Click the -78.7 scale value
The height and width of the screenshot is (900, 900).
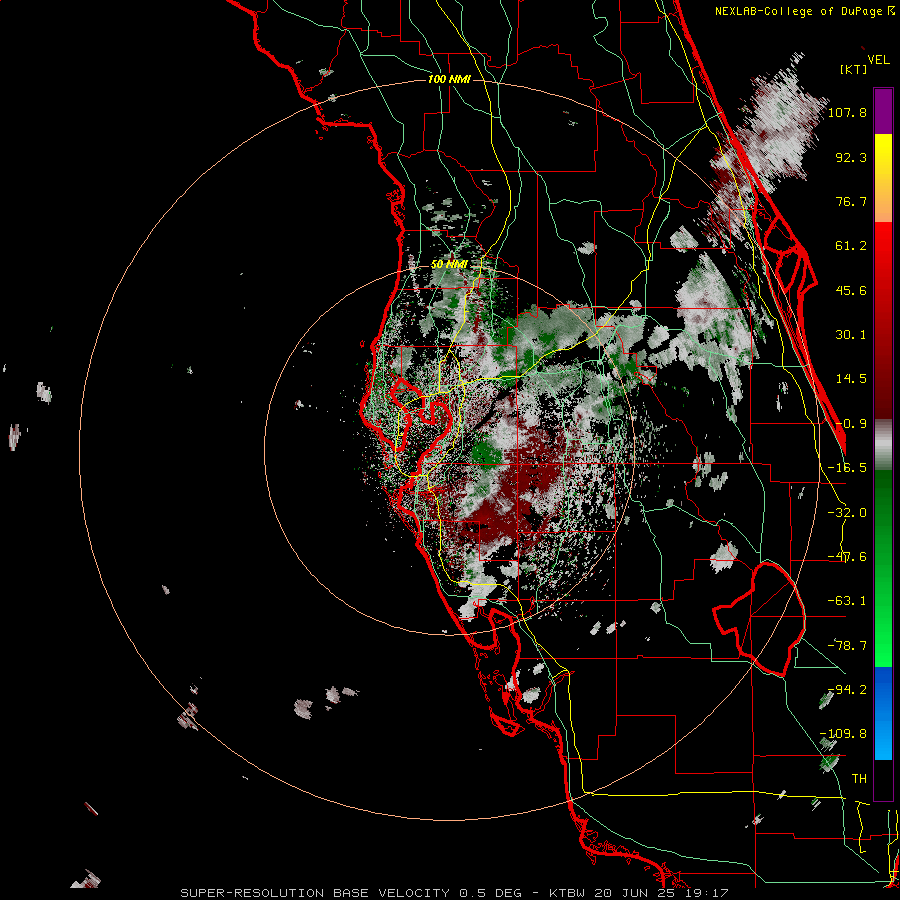[847, 646]
